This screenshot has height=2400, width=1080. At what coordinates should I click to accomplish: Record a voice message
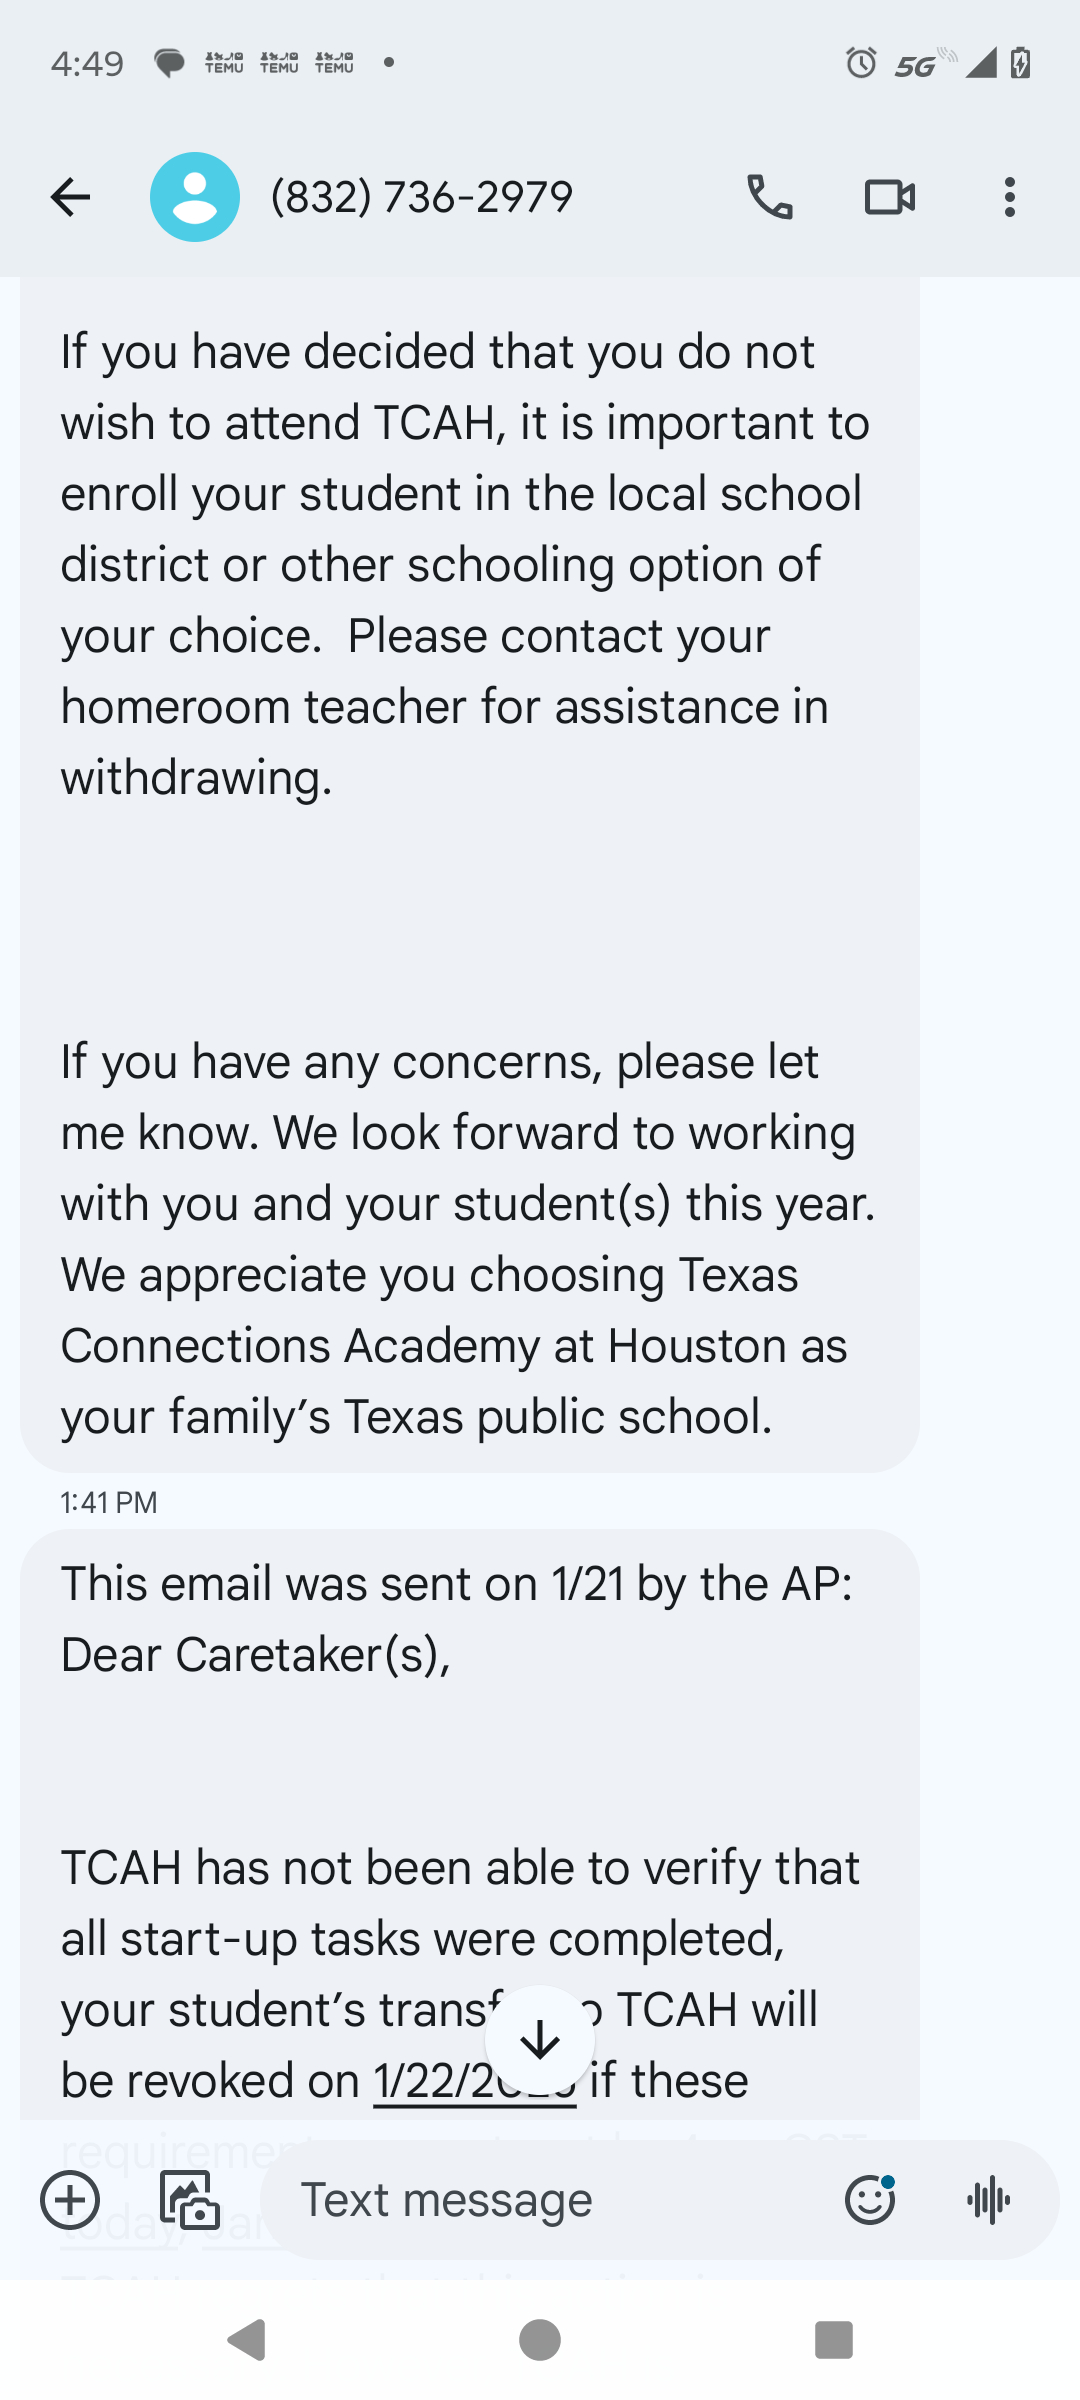point(989,2200)
